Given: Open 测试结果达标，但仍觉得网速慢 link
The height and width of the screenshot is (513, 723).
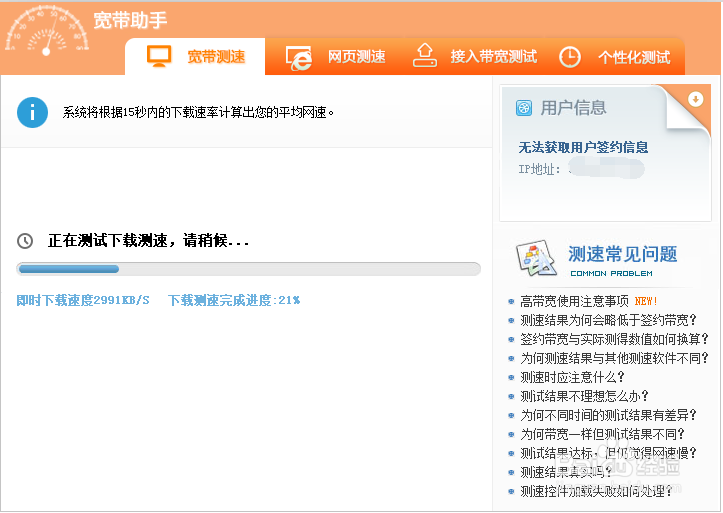Looking at the screenshot, I should click(x=608, y=453).
